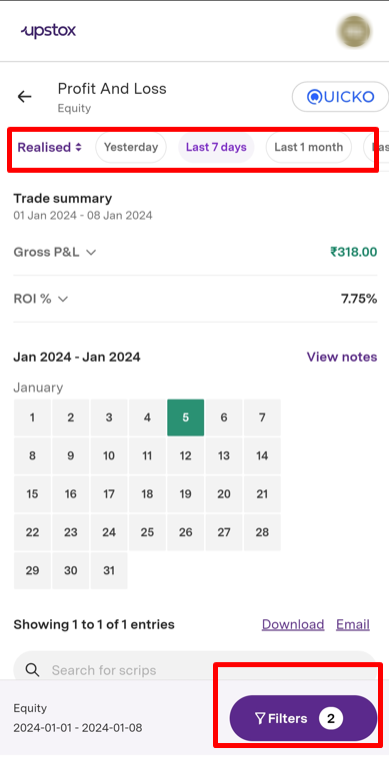Image resolution: width=389 pixels, height=767 pixels.
Task: Click the back arrow icon
Action: coord(24,97)
